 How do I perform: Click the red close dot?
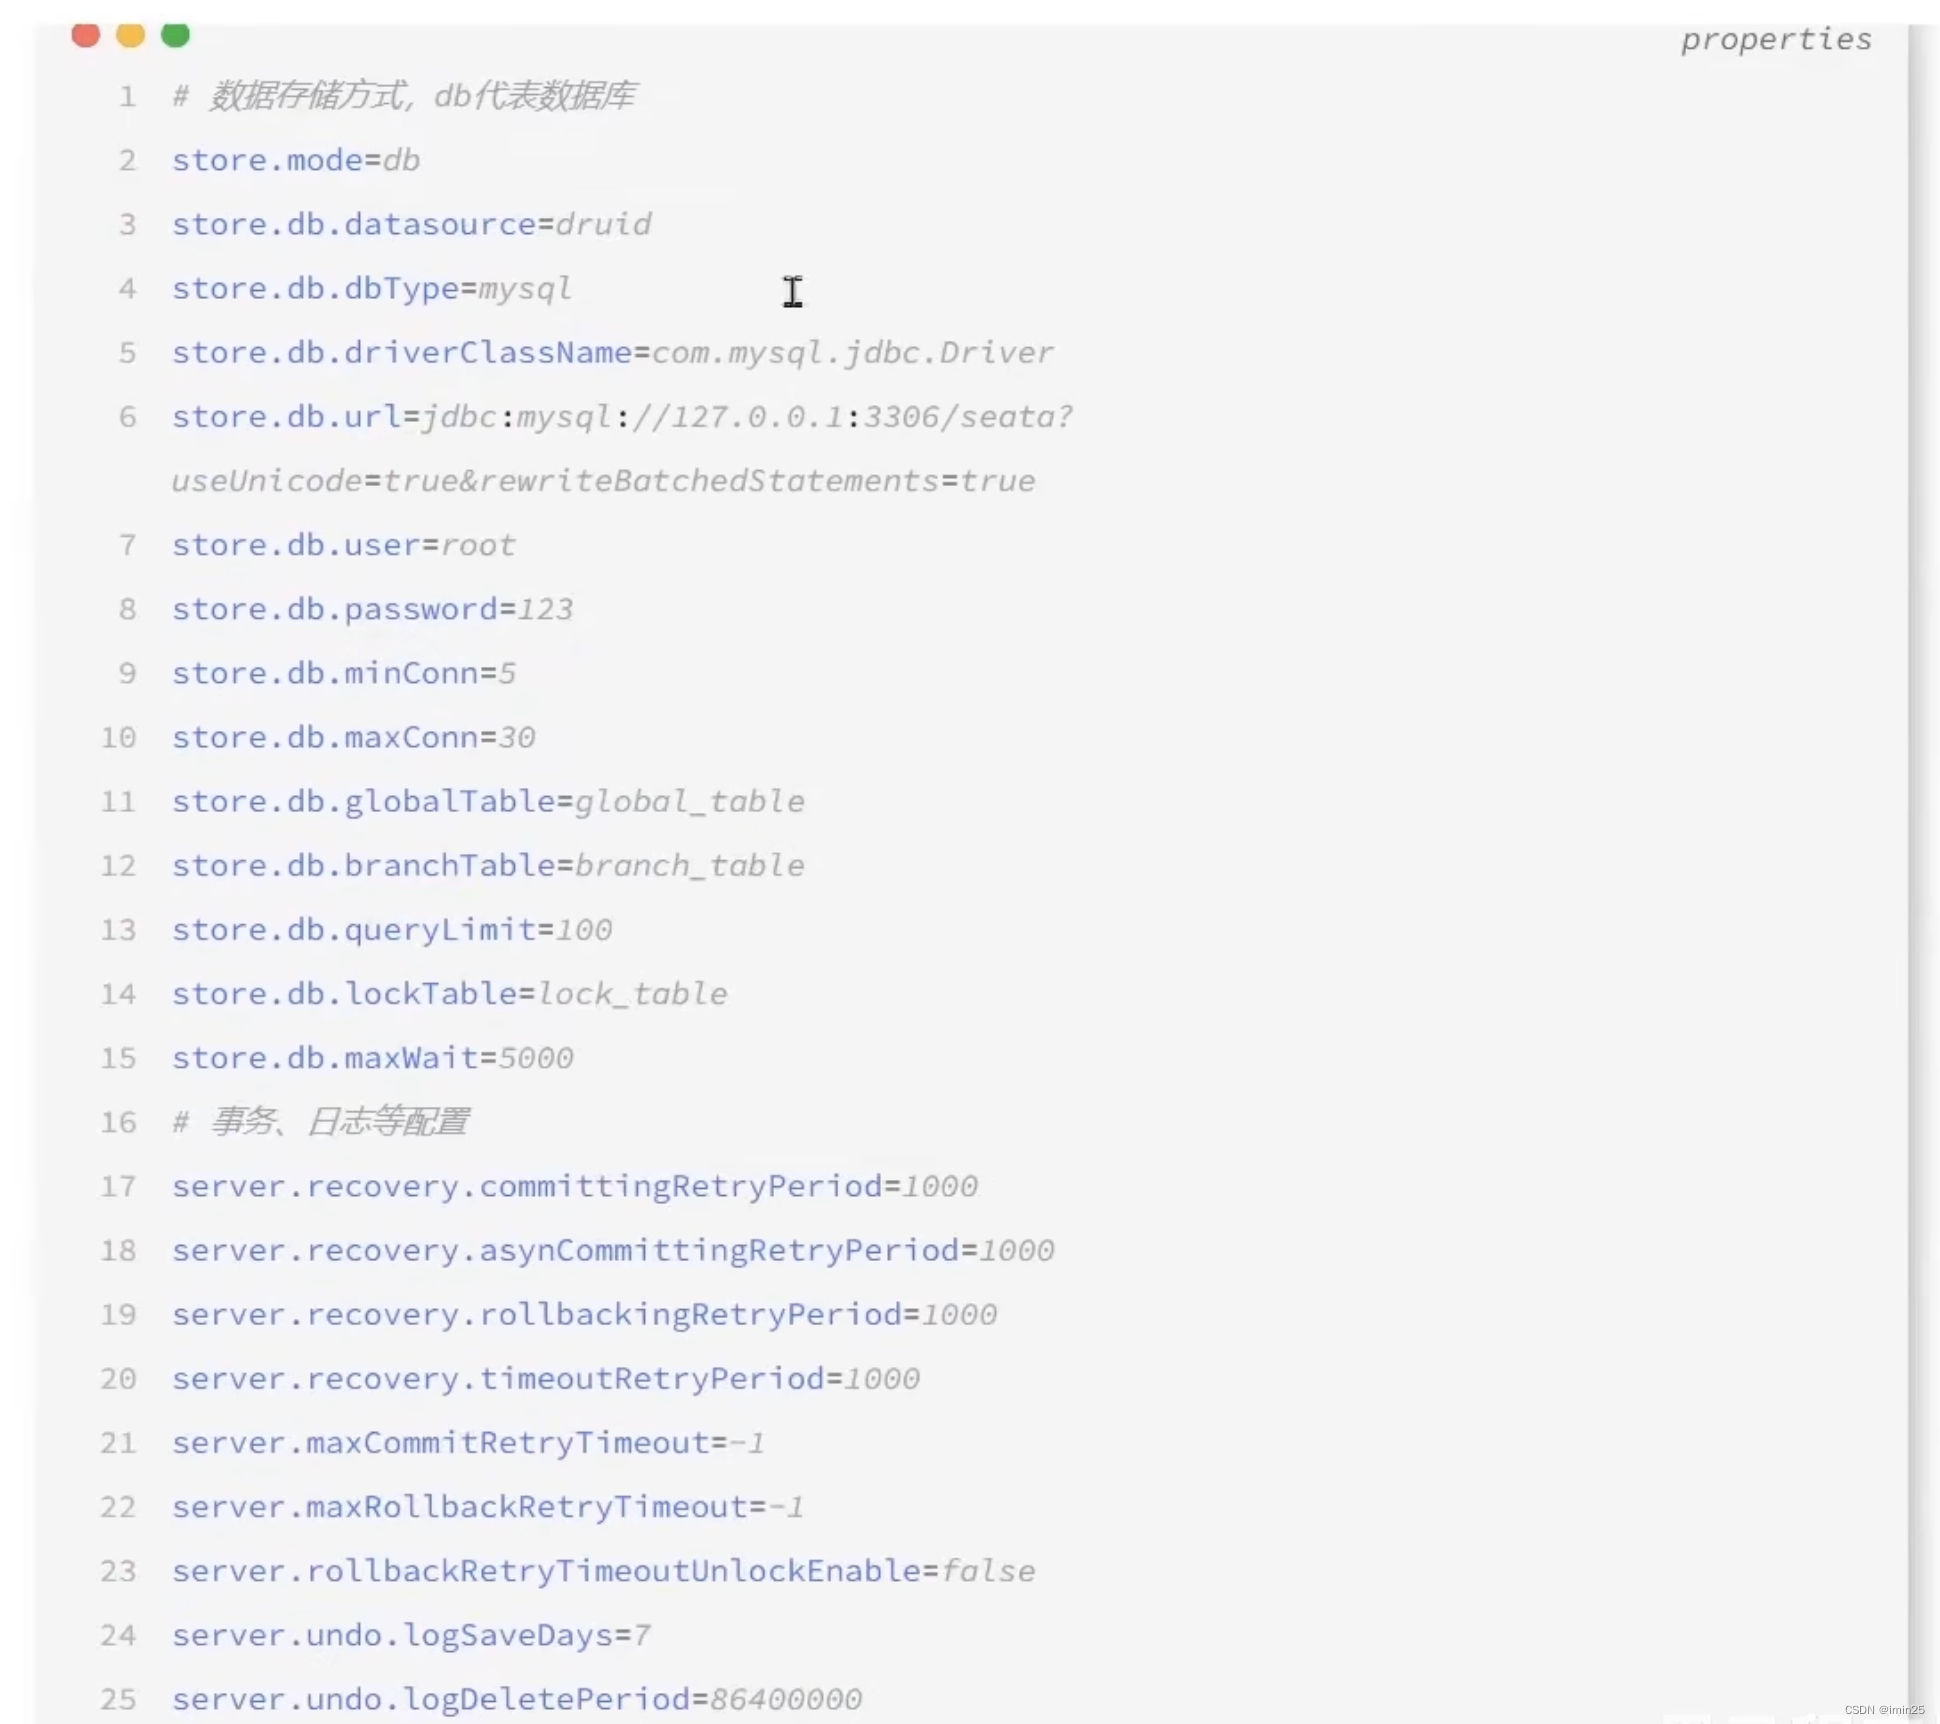[x=86, y=35]
